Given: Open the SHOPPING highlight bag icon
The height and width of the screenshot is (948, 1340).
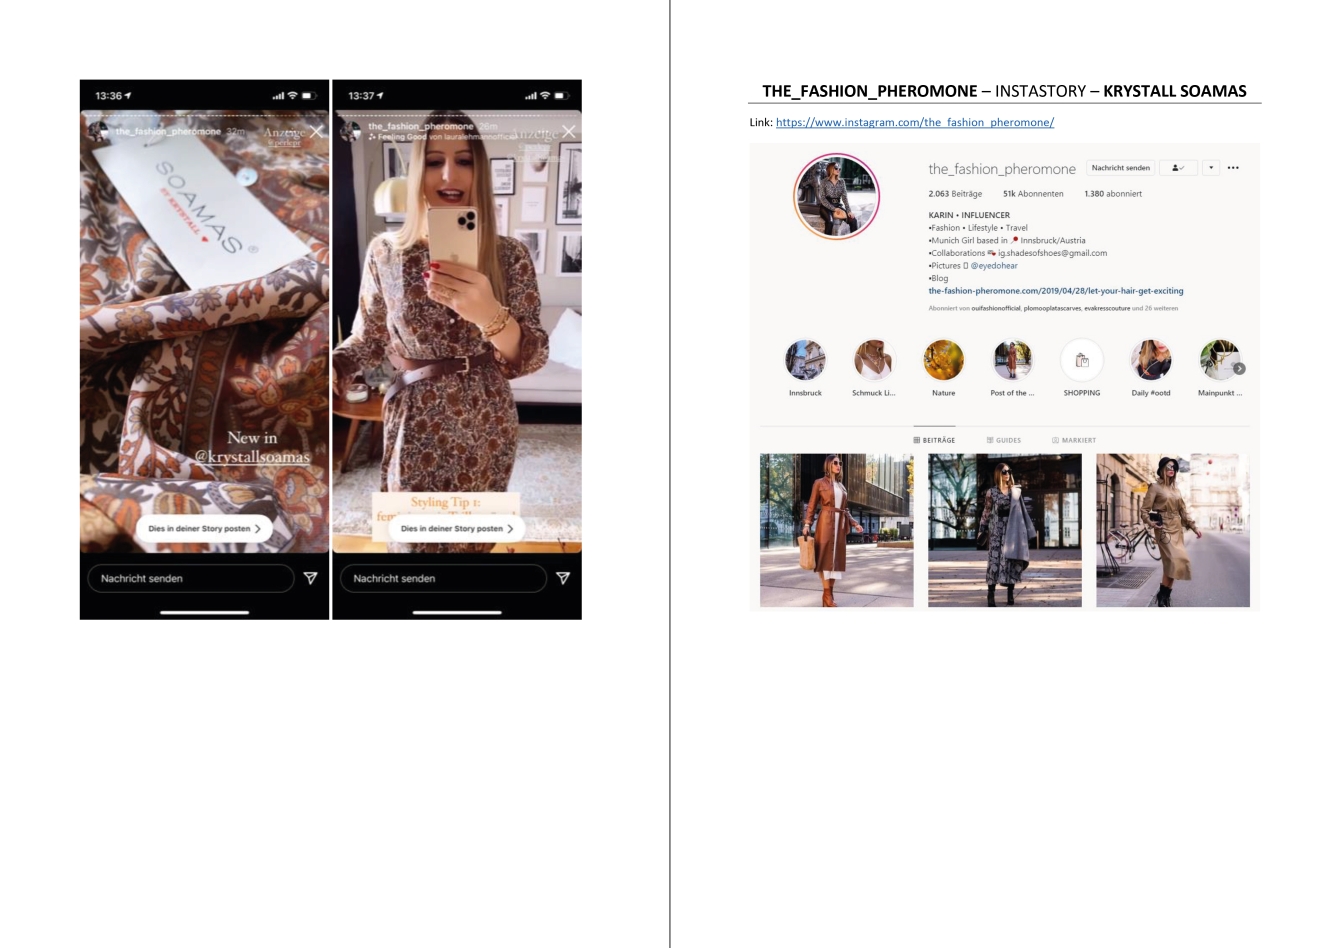Looking at the screenshot, I should (1081, 361).
